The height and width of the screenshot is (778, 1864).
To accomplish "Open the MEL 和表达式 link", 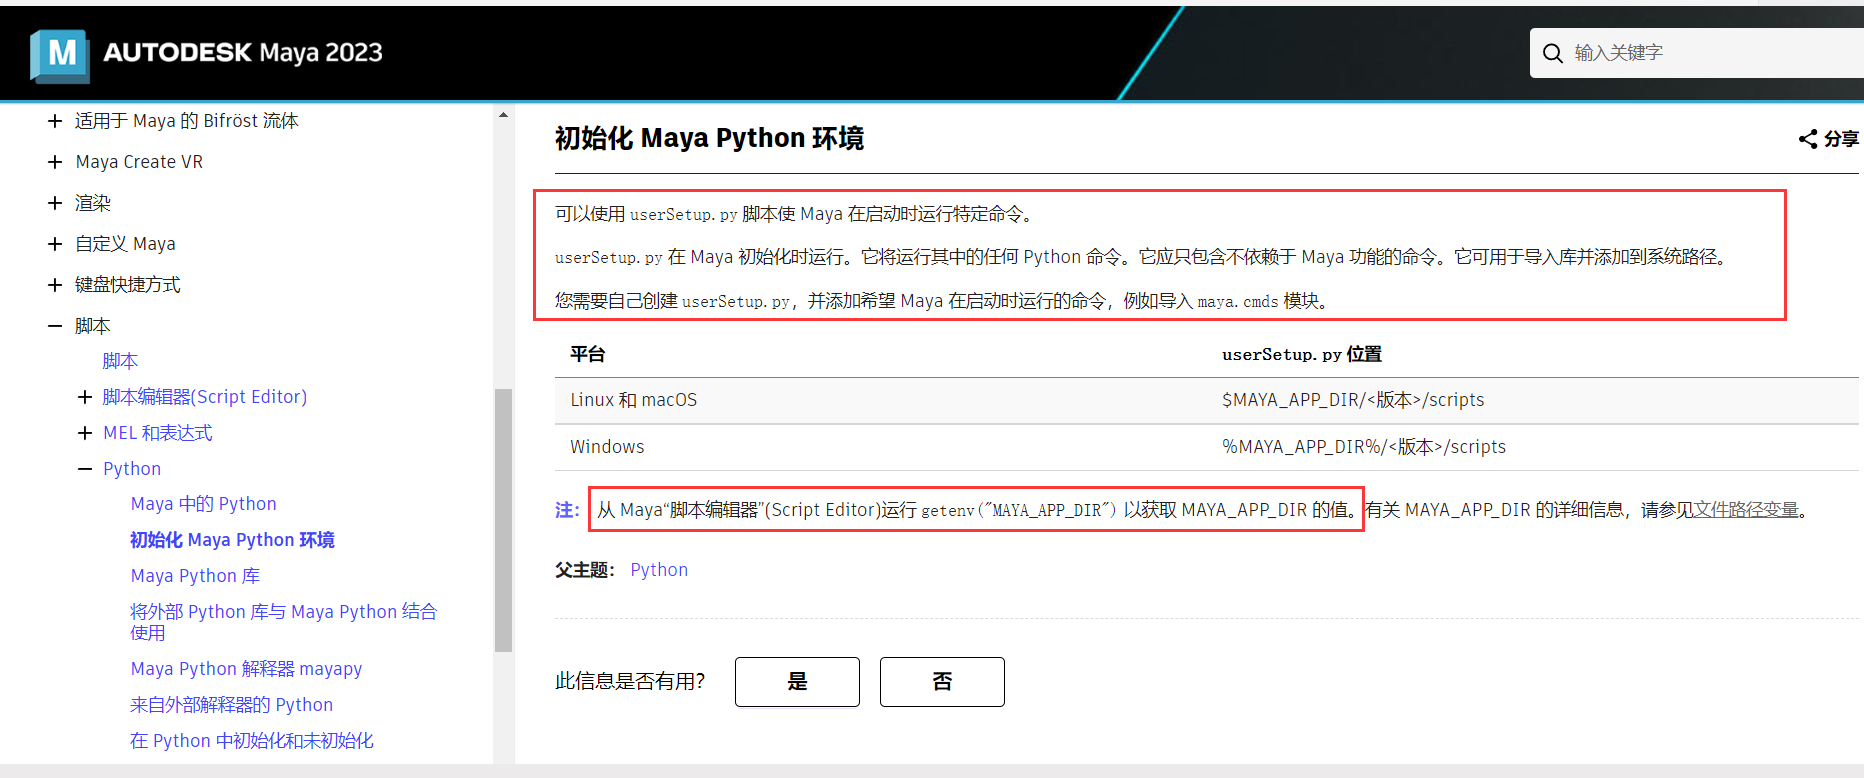I will point(158,433).
